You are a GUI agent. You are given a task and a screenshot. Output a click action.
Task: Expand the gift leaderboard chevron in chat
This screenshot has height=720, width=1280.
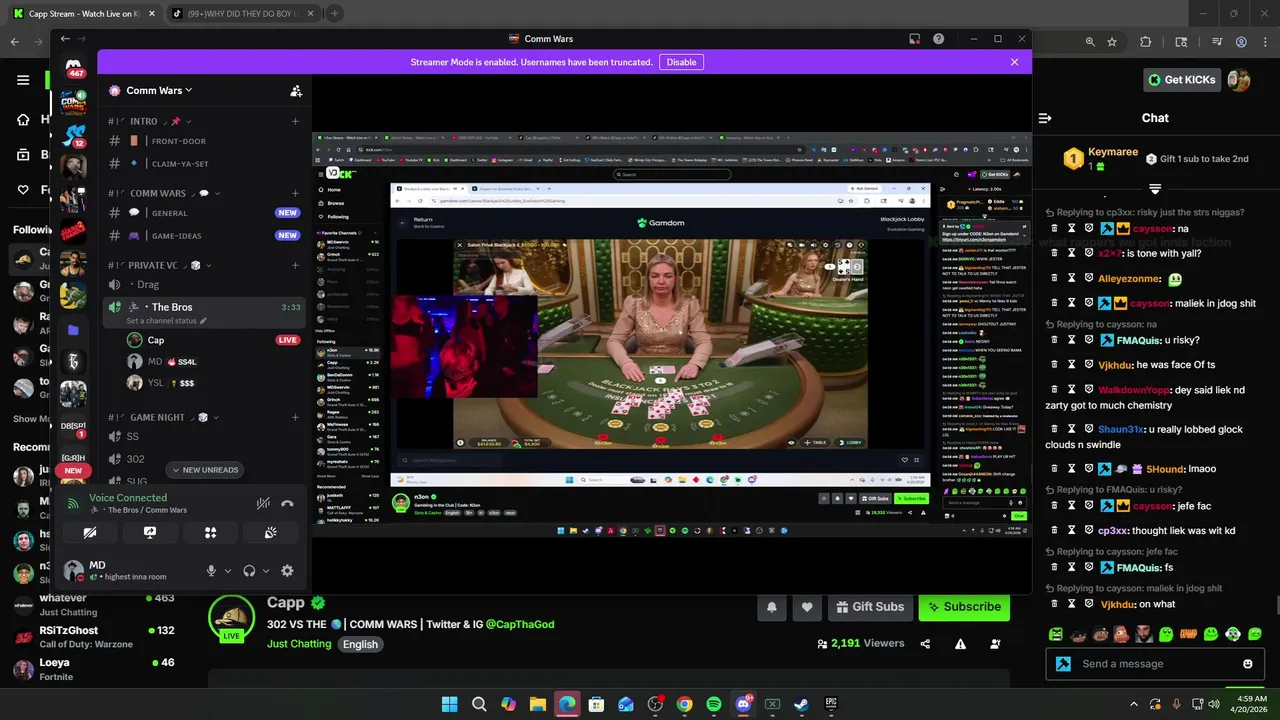1155,188
